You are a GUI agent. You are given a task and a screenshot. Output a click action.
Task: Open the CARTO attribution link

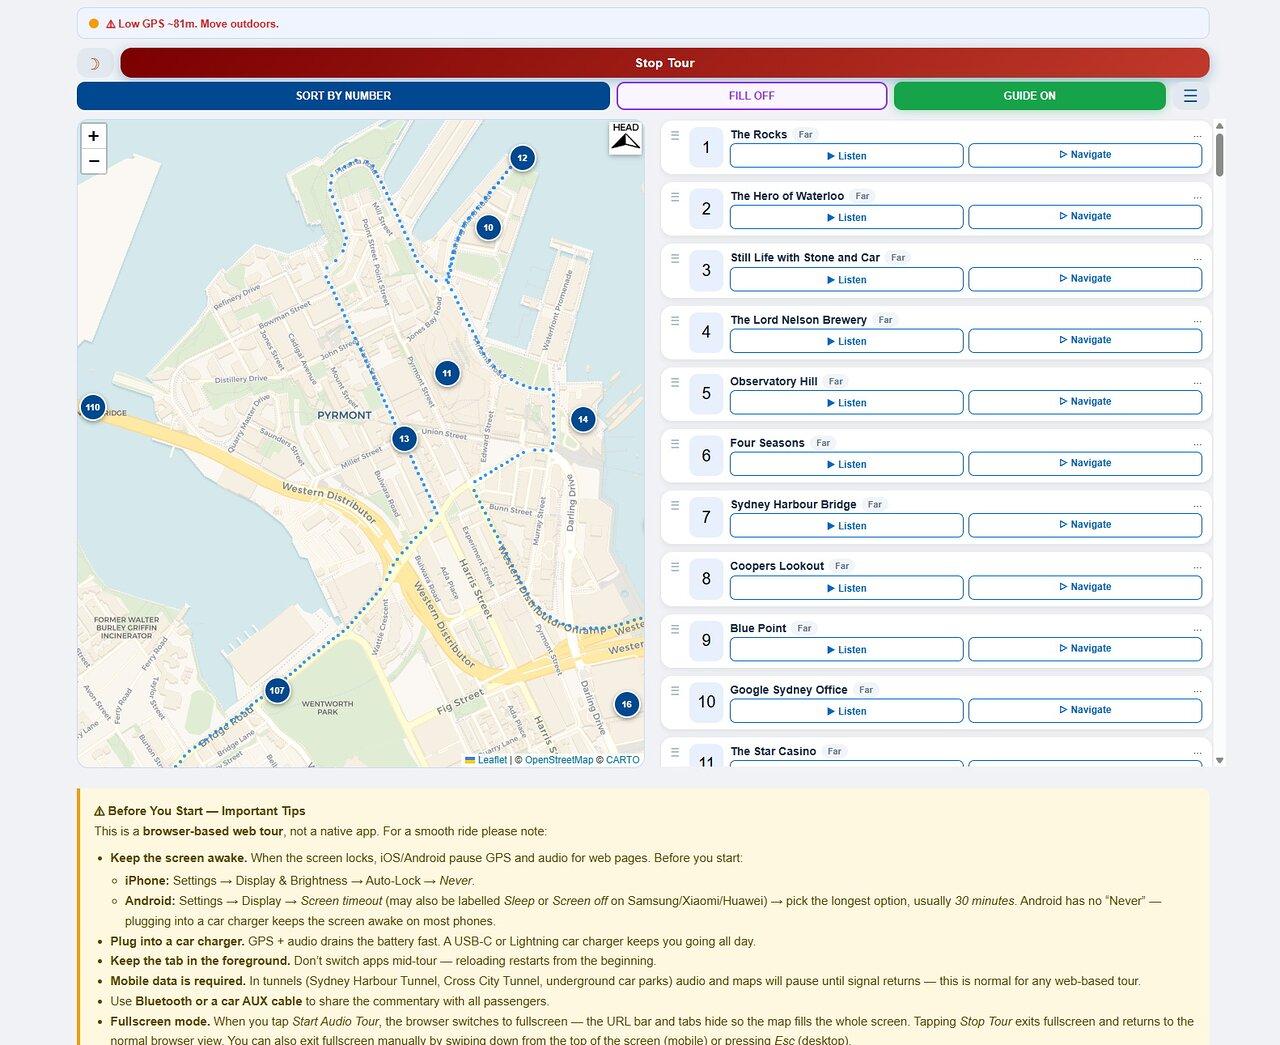(623, 760)
